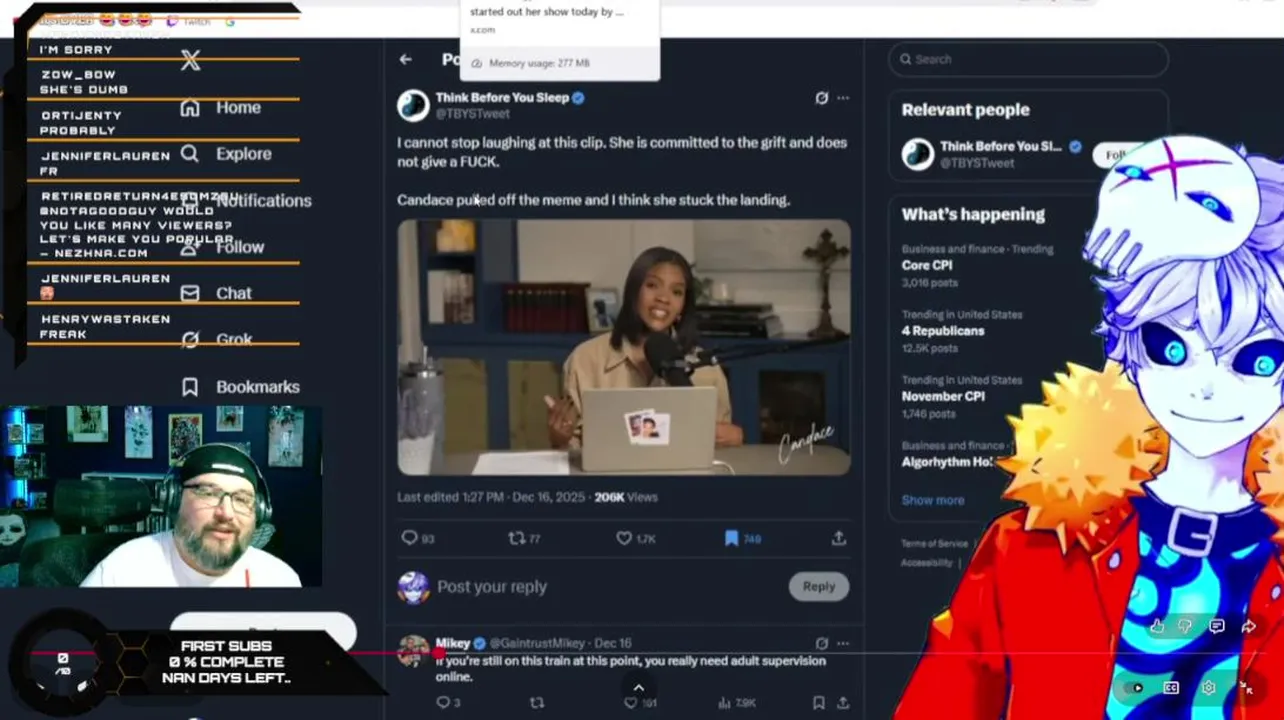
Task: Share Mikey's reply
Action: point(843,703)
